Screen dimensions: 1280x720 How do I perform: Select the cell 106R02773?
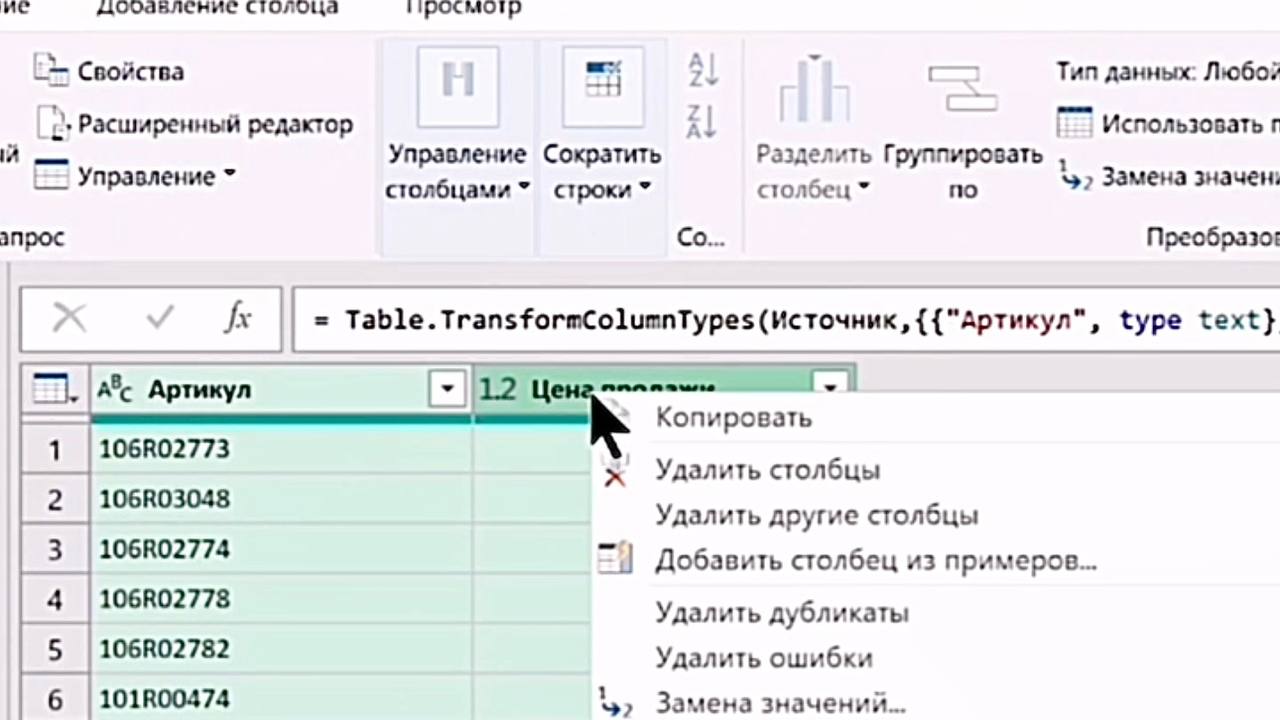pyautogui.click(x=281, y=449)
